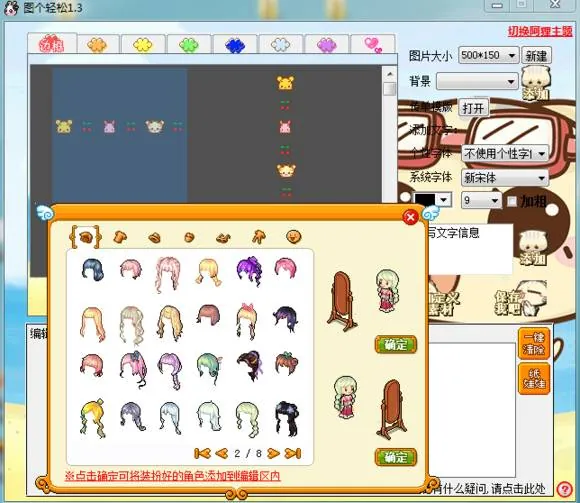Go to last hairstyle page
The width and height of the screenshot is (580, 503).
(293, 453)
